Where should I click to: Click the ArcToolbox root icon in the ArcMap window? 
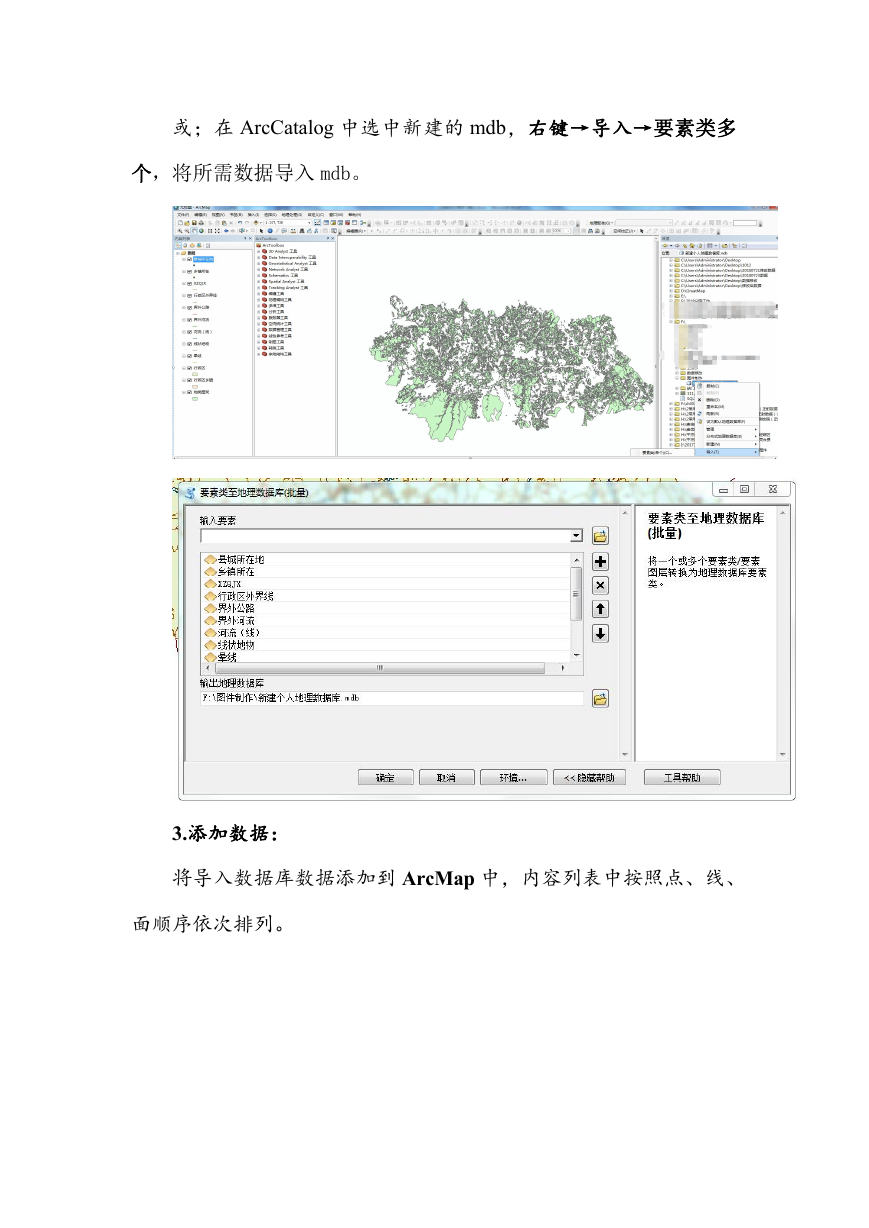(x=258, y=245)
